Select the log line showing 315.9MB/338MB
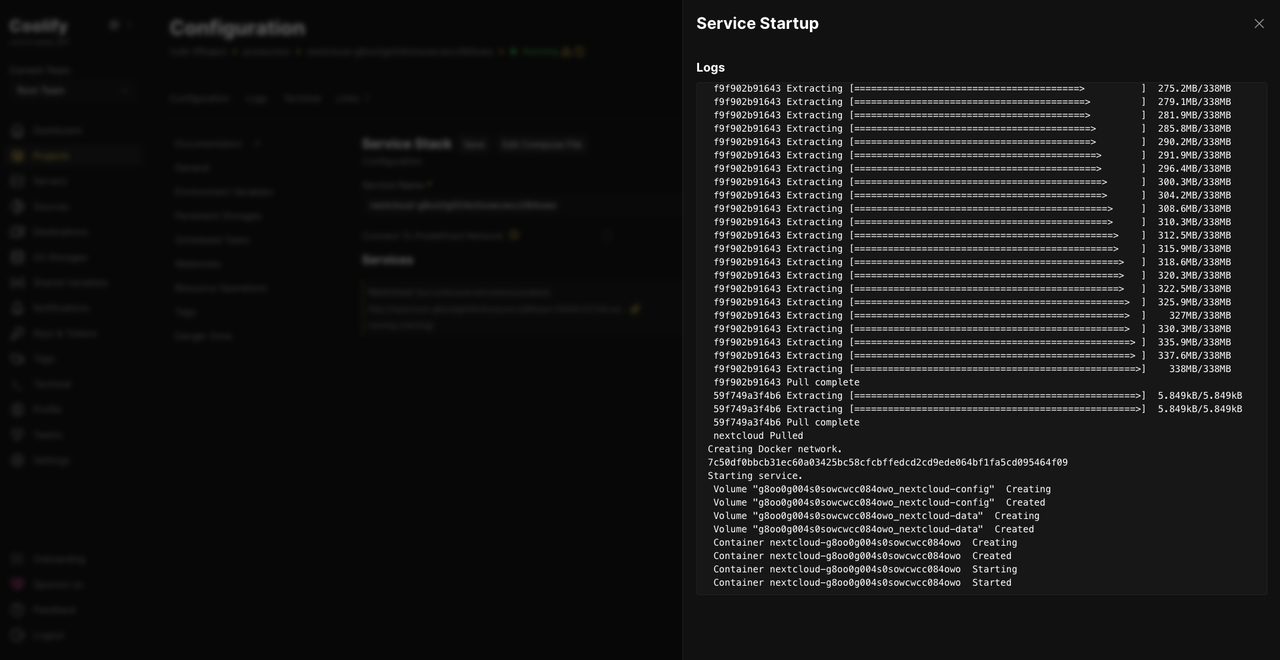Viewport: 1280px width, 660px height. pyautogui.click(x=972, y=249)
